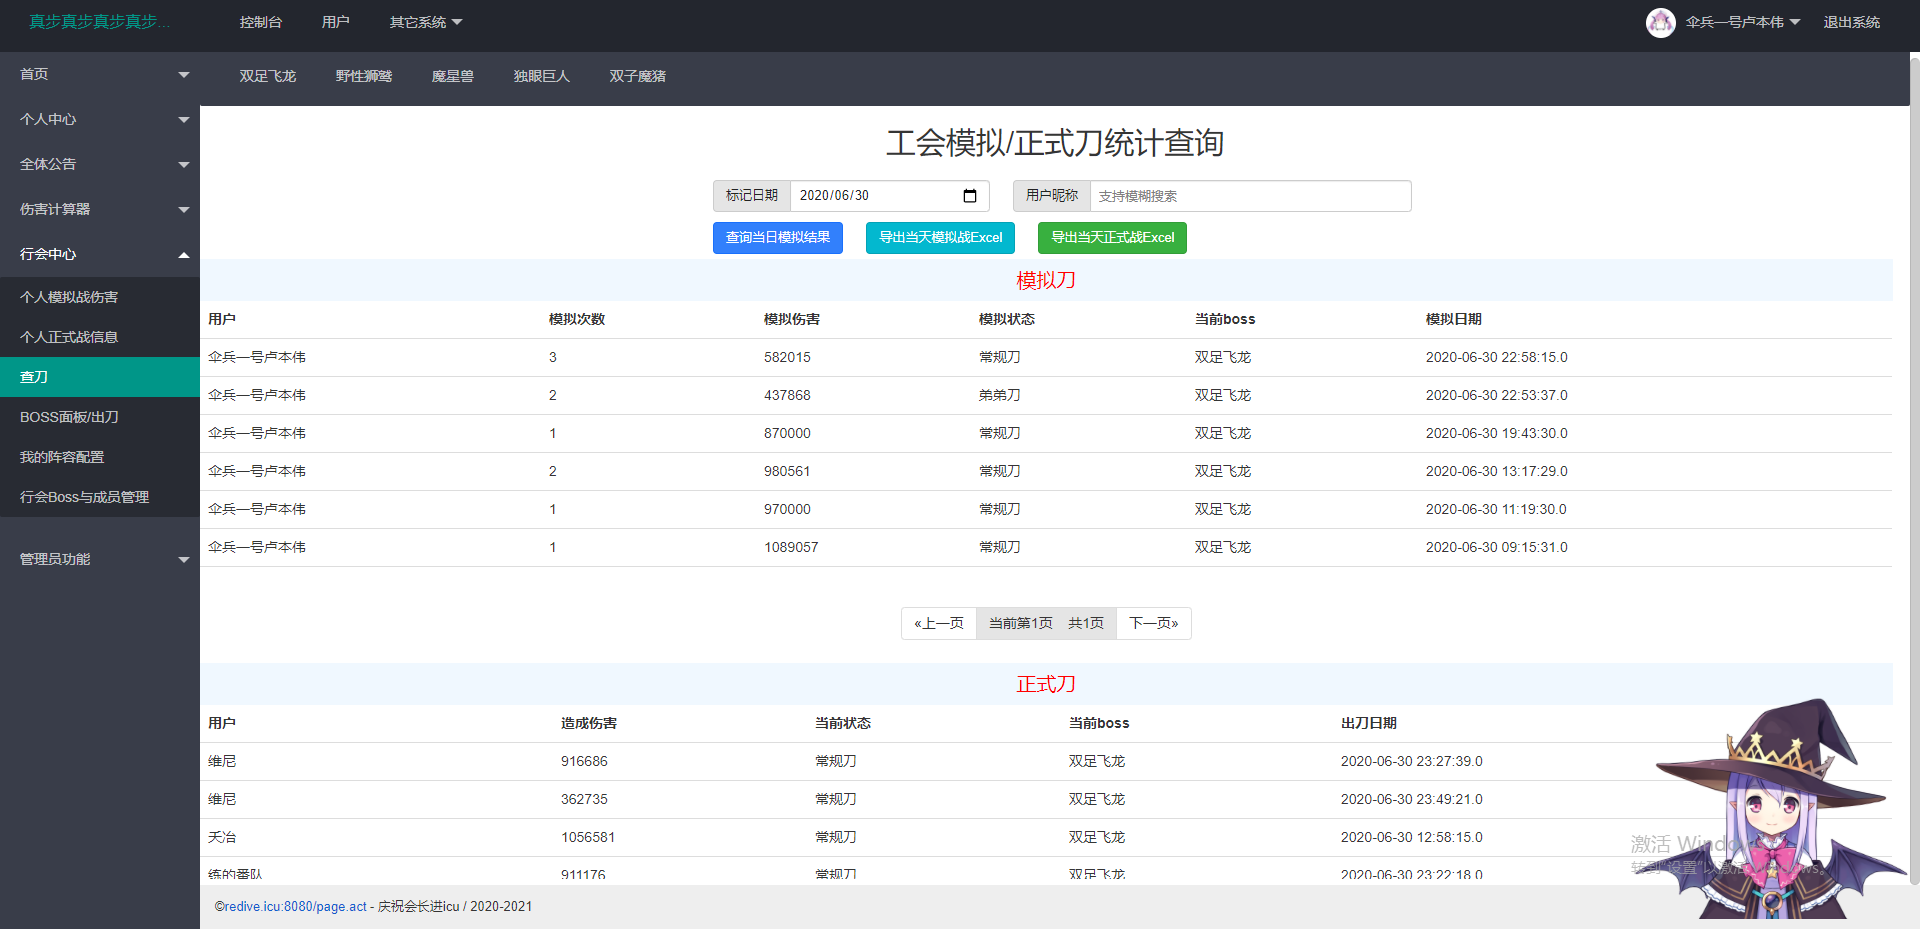Open the calendar picker icon in date field
The width and height of the screenshot is (1920, 929).
(x=969, y=196)
